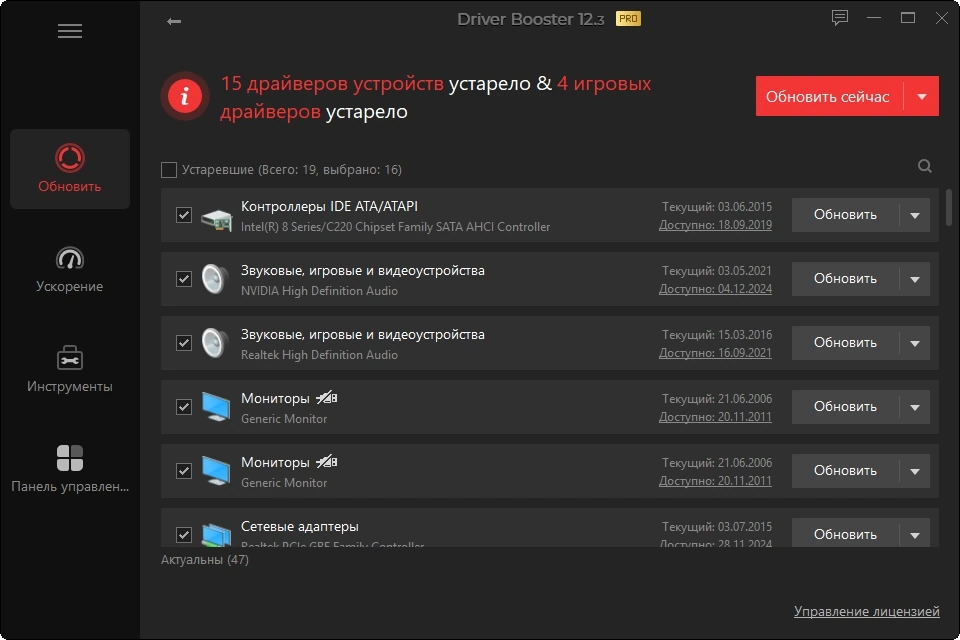Image resolution: width=960 pixels, height=640 pixels.
Task: Update the first Generic Monitor driver
Action: (x=845, y=407)
